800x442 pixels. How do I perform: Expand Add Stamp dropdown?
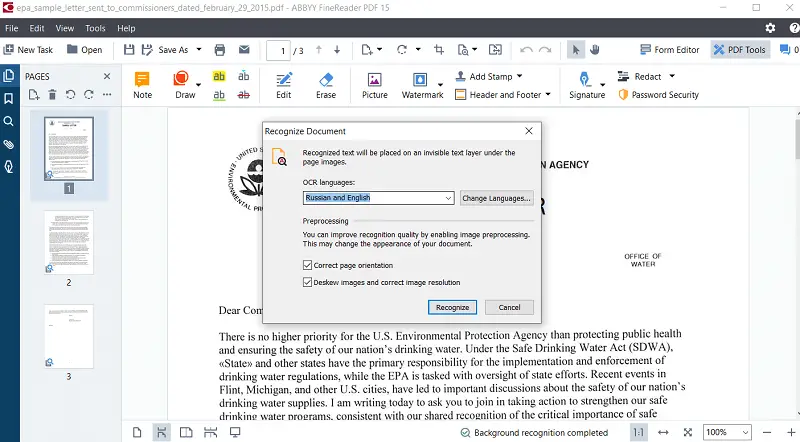pyautogui.click(x=519, y=76)
